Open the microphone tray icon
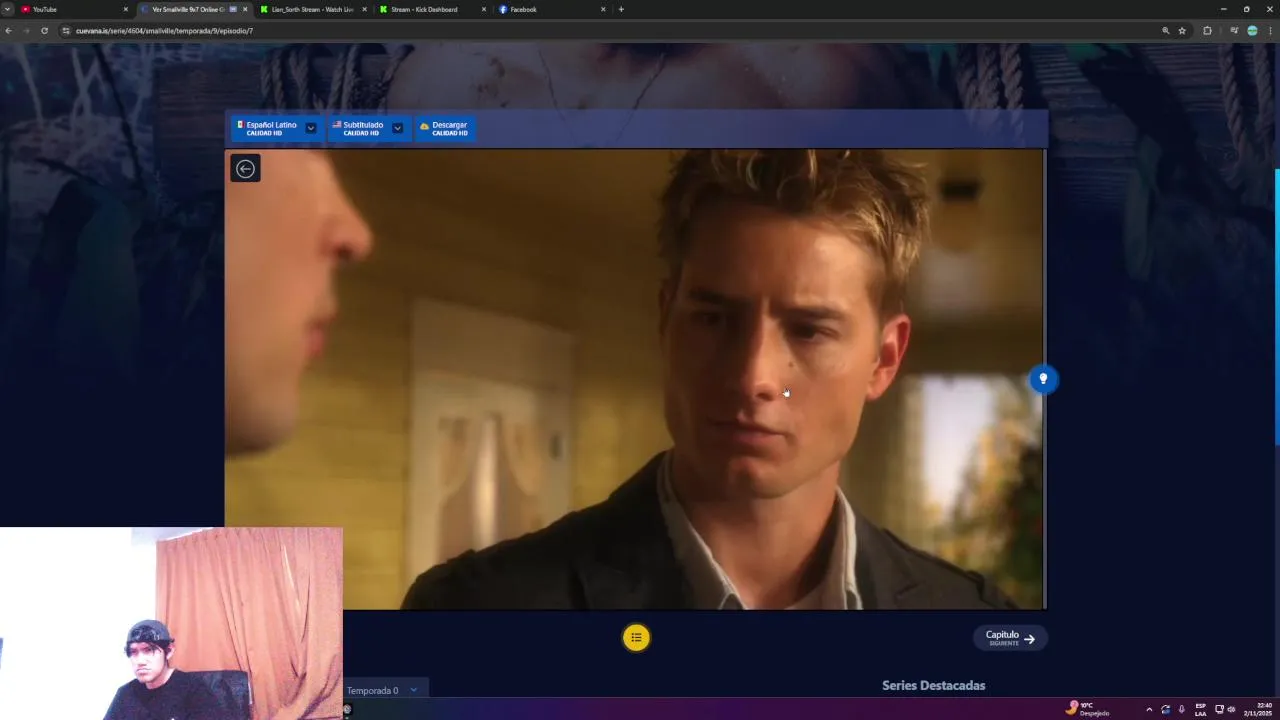Screen dimensions: 1280x720 (1181, 709)
